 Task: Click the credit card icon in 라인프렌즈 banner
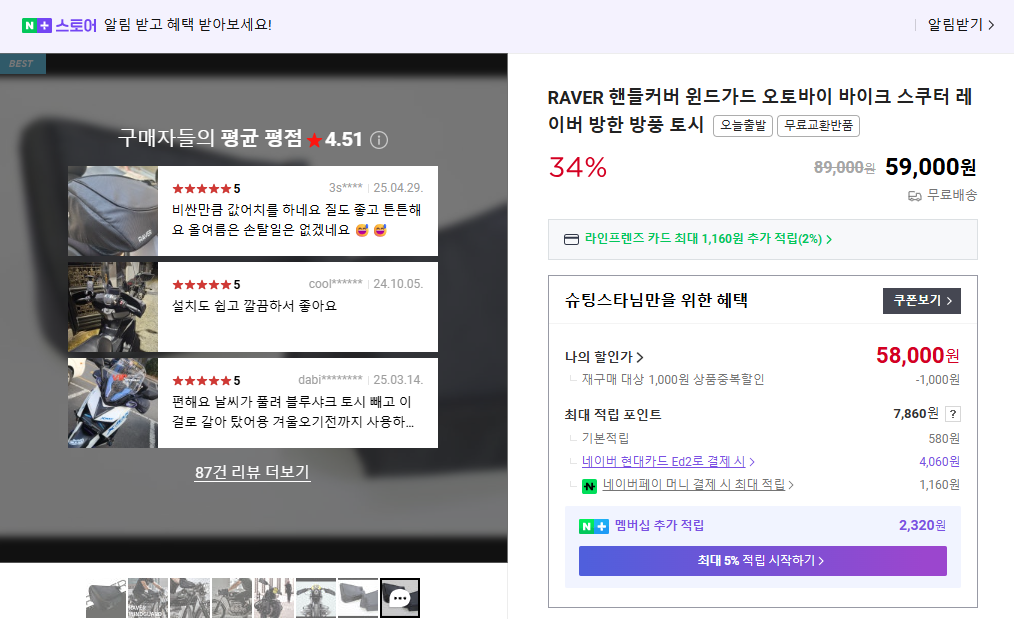[x=571, y=239]
